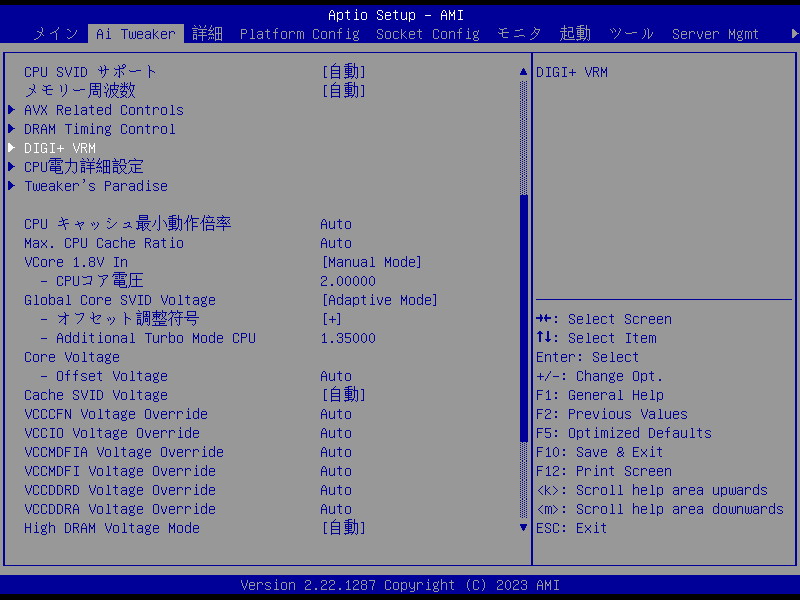Click the scrollbar up arrow
Image resolution: width=800 pixels, height=600 pixels.
523,72
